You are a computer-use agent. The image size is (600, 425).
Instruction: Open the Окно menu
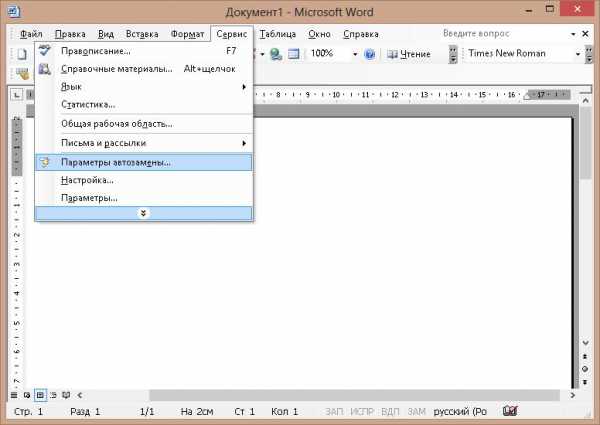(x=319, y=34)
